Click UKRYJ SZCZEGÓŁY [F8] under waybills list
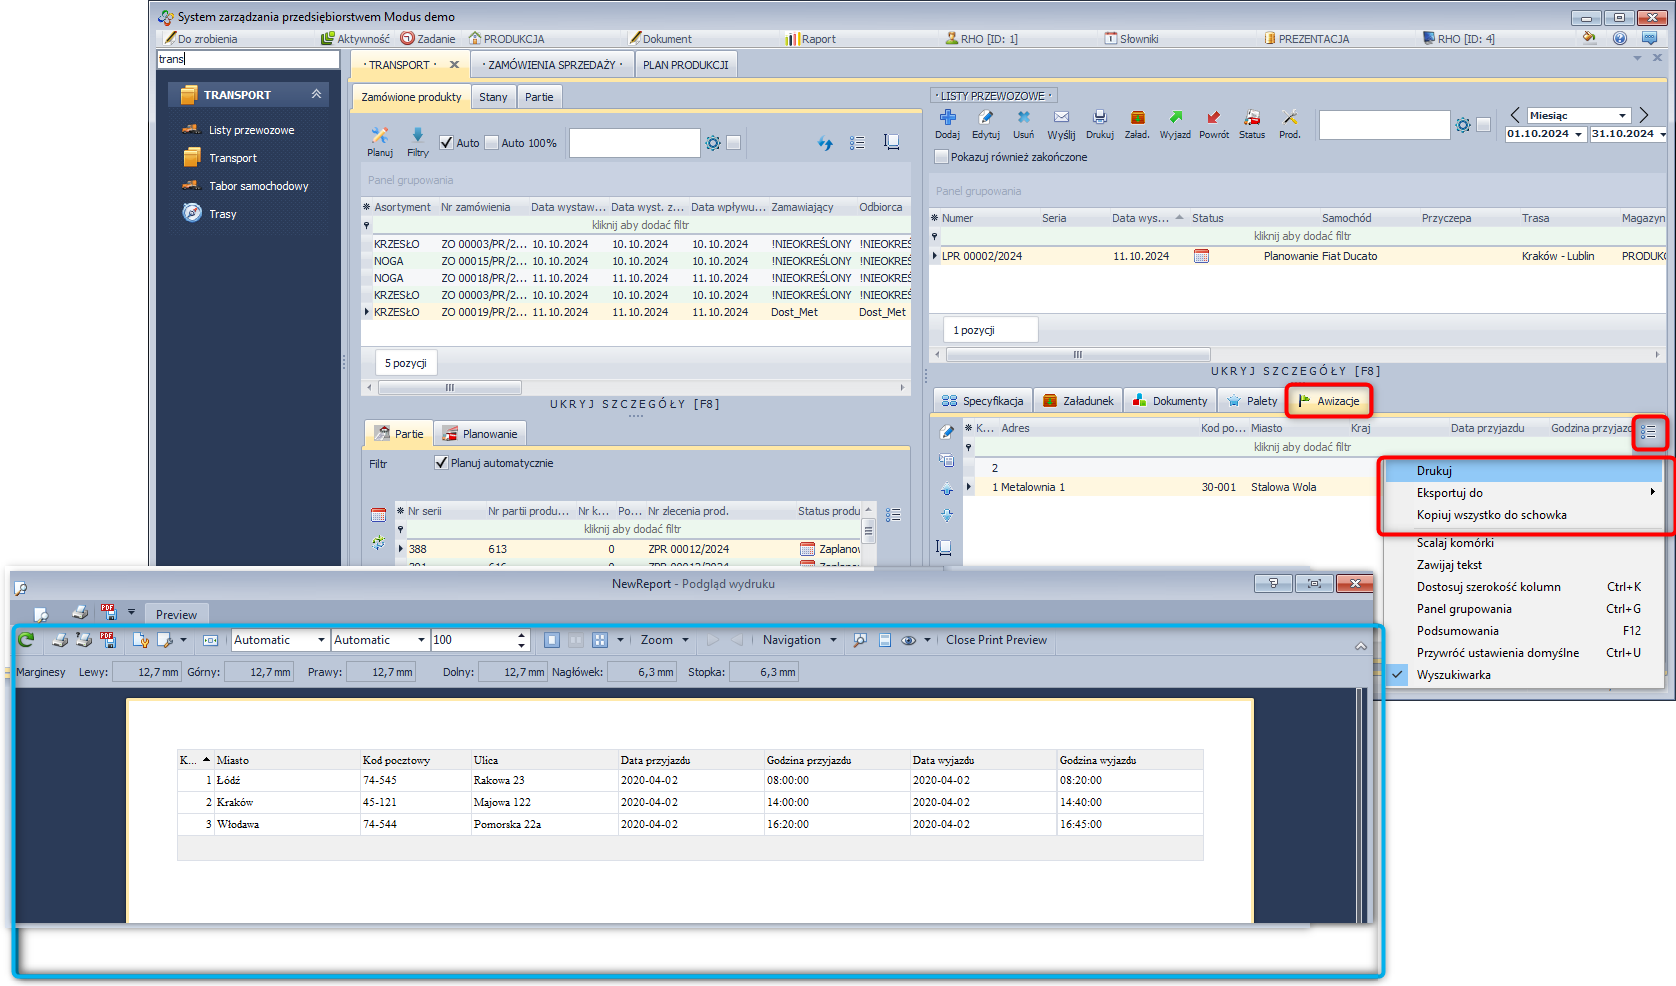This screenshot has height=986, width=1676. coord(1295,371)
